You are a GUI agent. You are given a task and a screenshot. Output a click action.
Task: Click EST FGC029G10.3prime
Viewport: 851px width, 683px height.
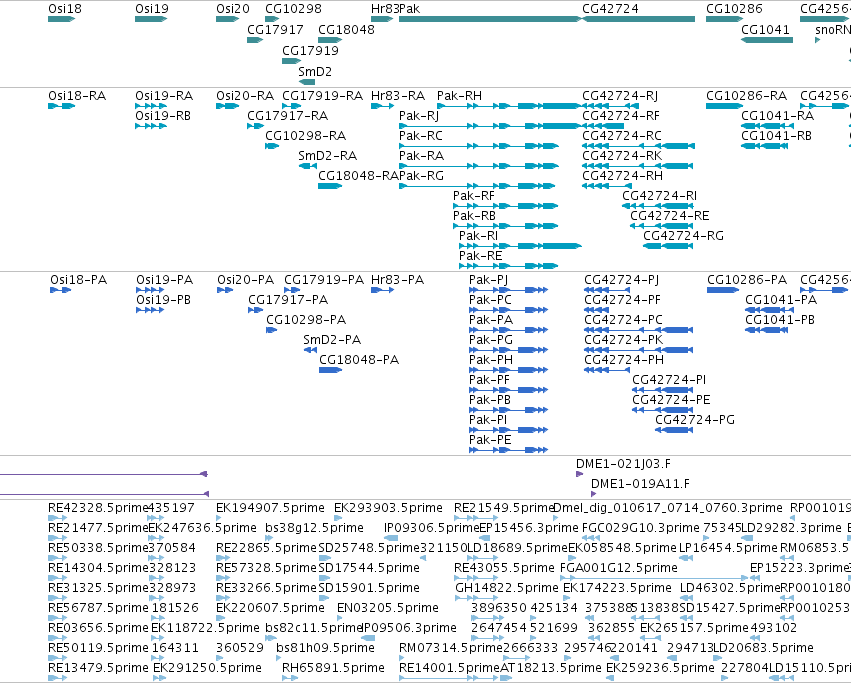(640, 528)
